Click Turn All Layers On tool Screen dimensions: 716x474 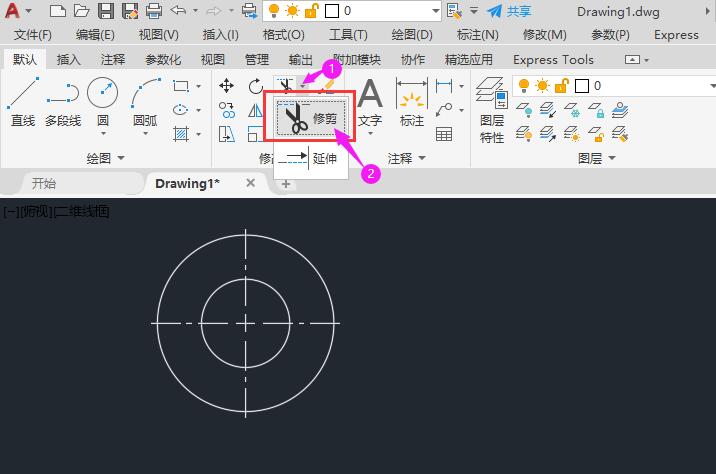524,134
